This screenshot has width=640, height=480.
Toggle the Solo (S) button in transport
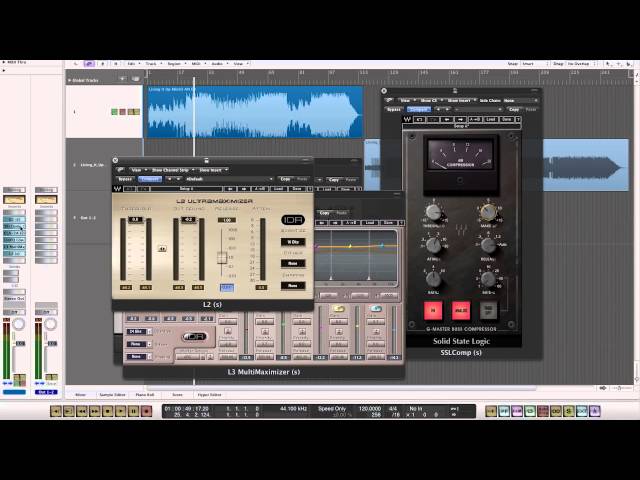569,411
